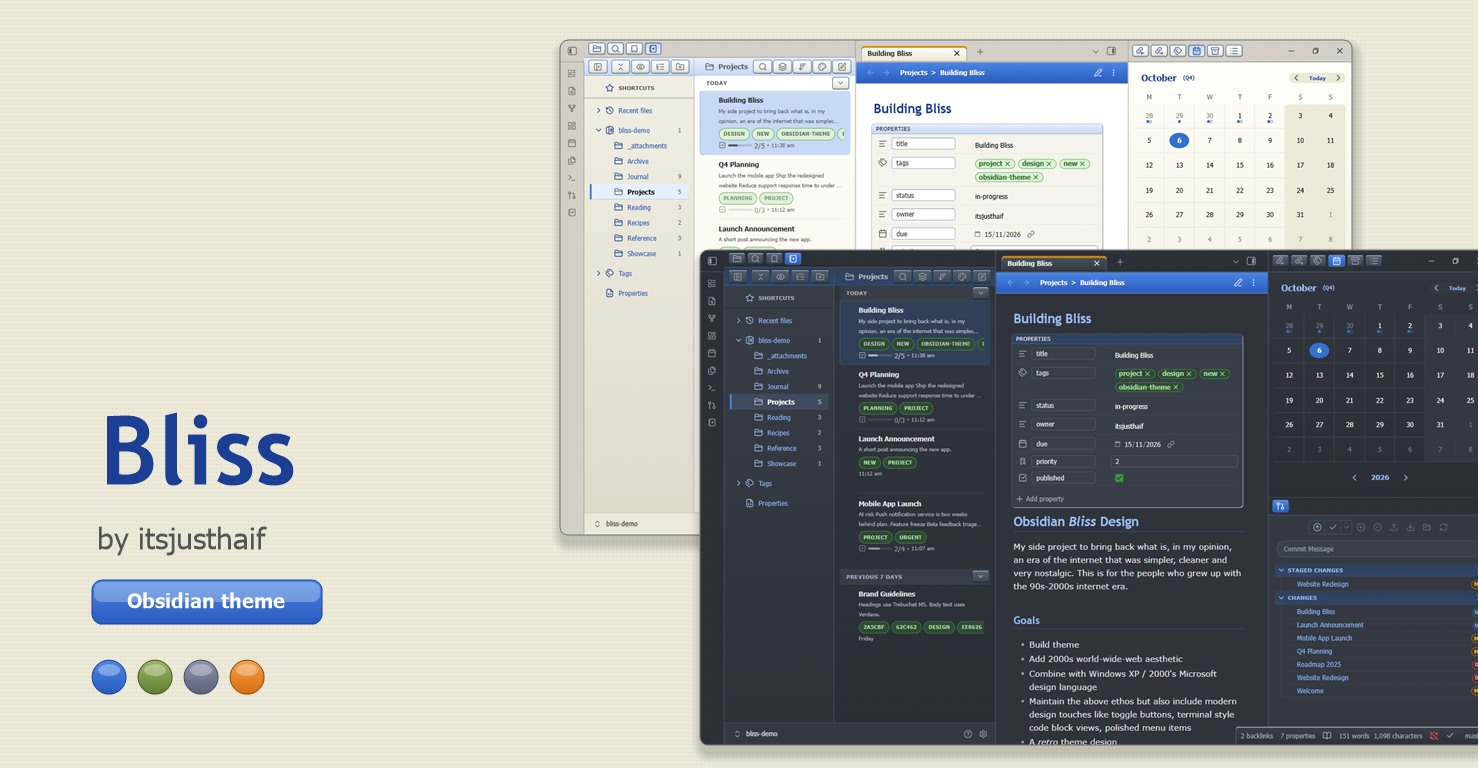Image resolution: width=1478 pixels, height=768 pixels.
Task: Toggle the right sidebar in the dark window
Action: (x=1251, y=262)
